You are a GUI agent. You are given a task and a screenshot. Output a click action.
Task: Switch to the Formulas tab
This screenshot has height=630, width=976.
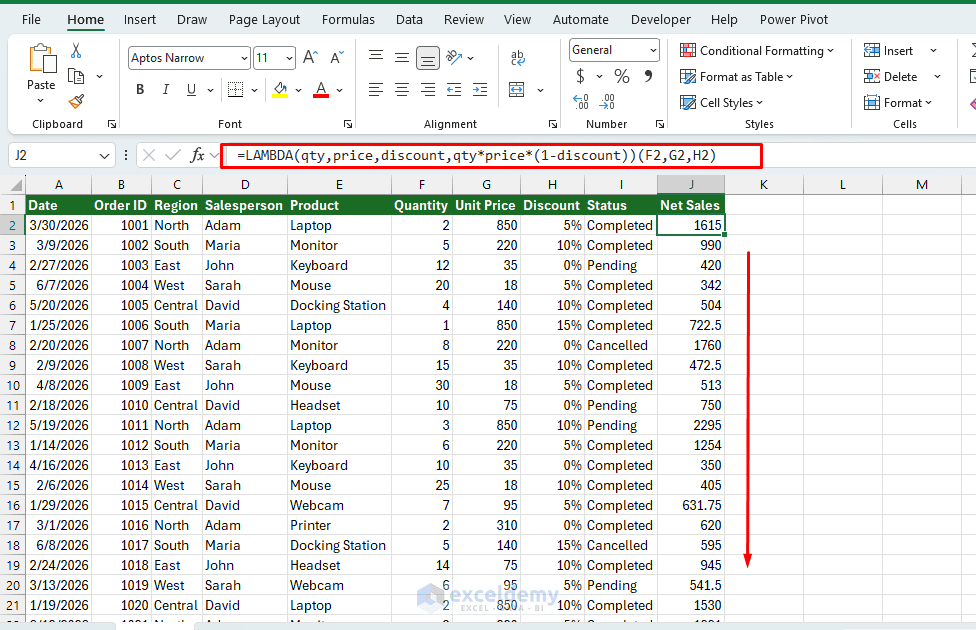pyautogui.click(x=348, y=19)
